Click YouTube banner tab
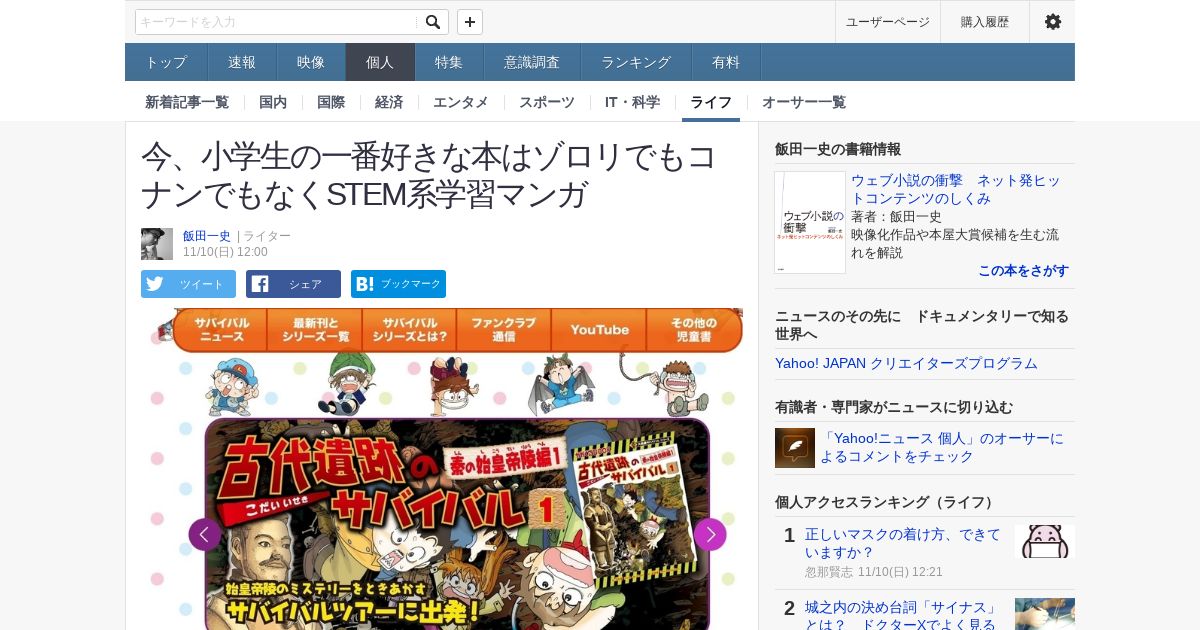1200x630 pixels. 598,330
